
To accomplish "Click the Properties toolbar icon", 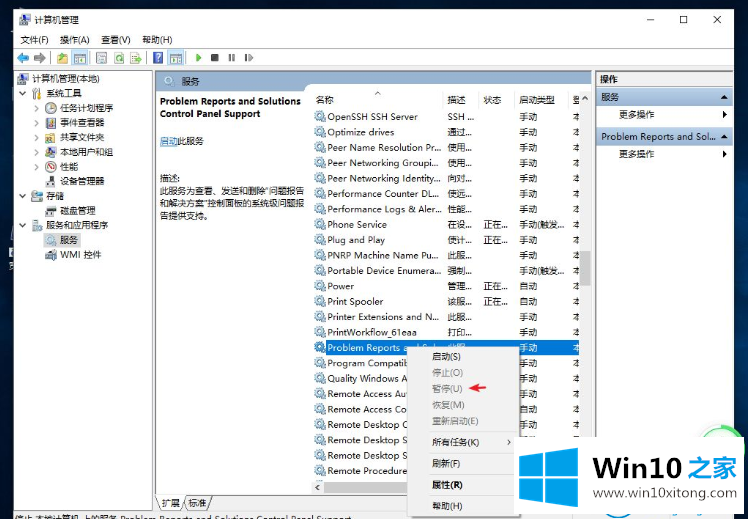I will click(x=101, y=58).
